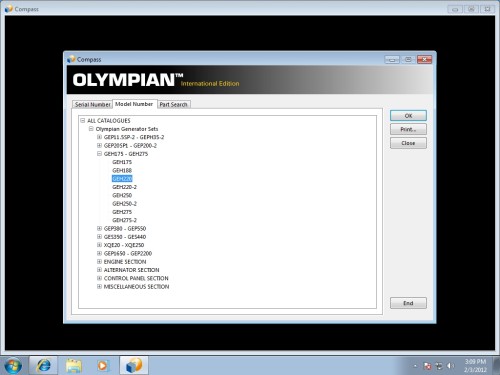Select GEH175 - GEH275 range label
This screenshot has width=500, height=375.
tap(126, 154)
